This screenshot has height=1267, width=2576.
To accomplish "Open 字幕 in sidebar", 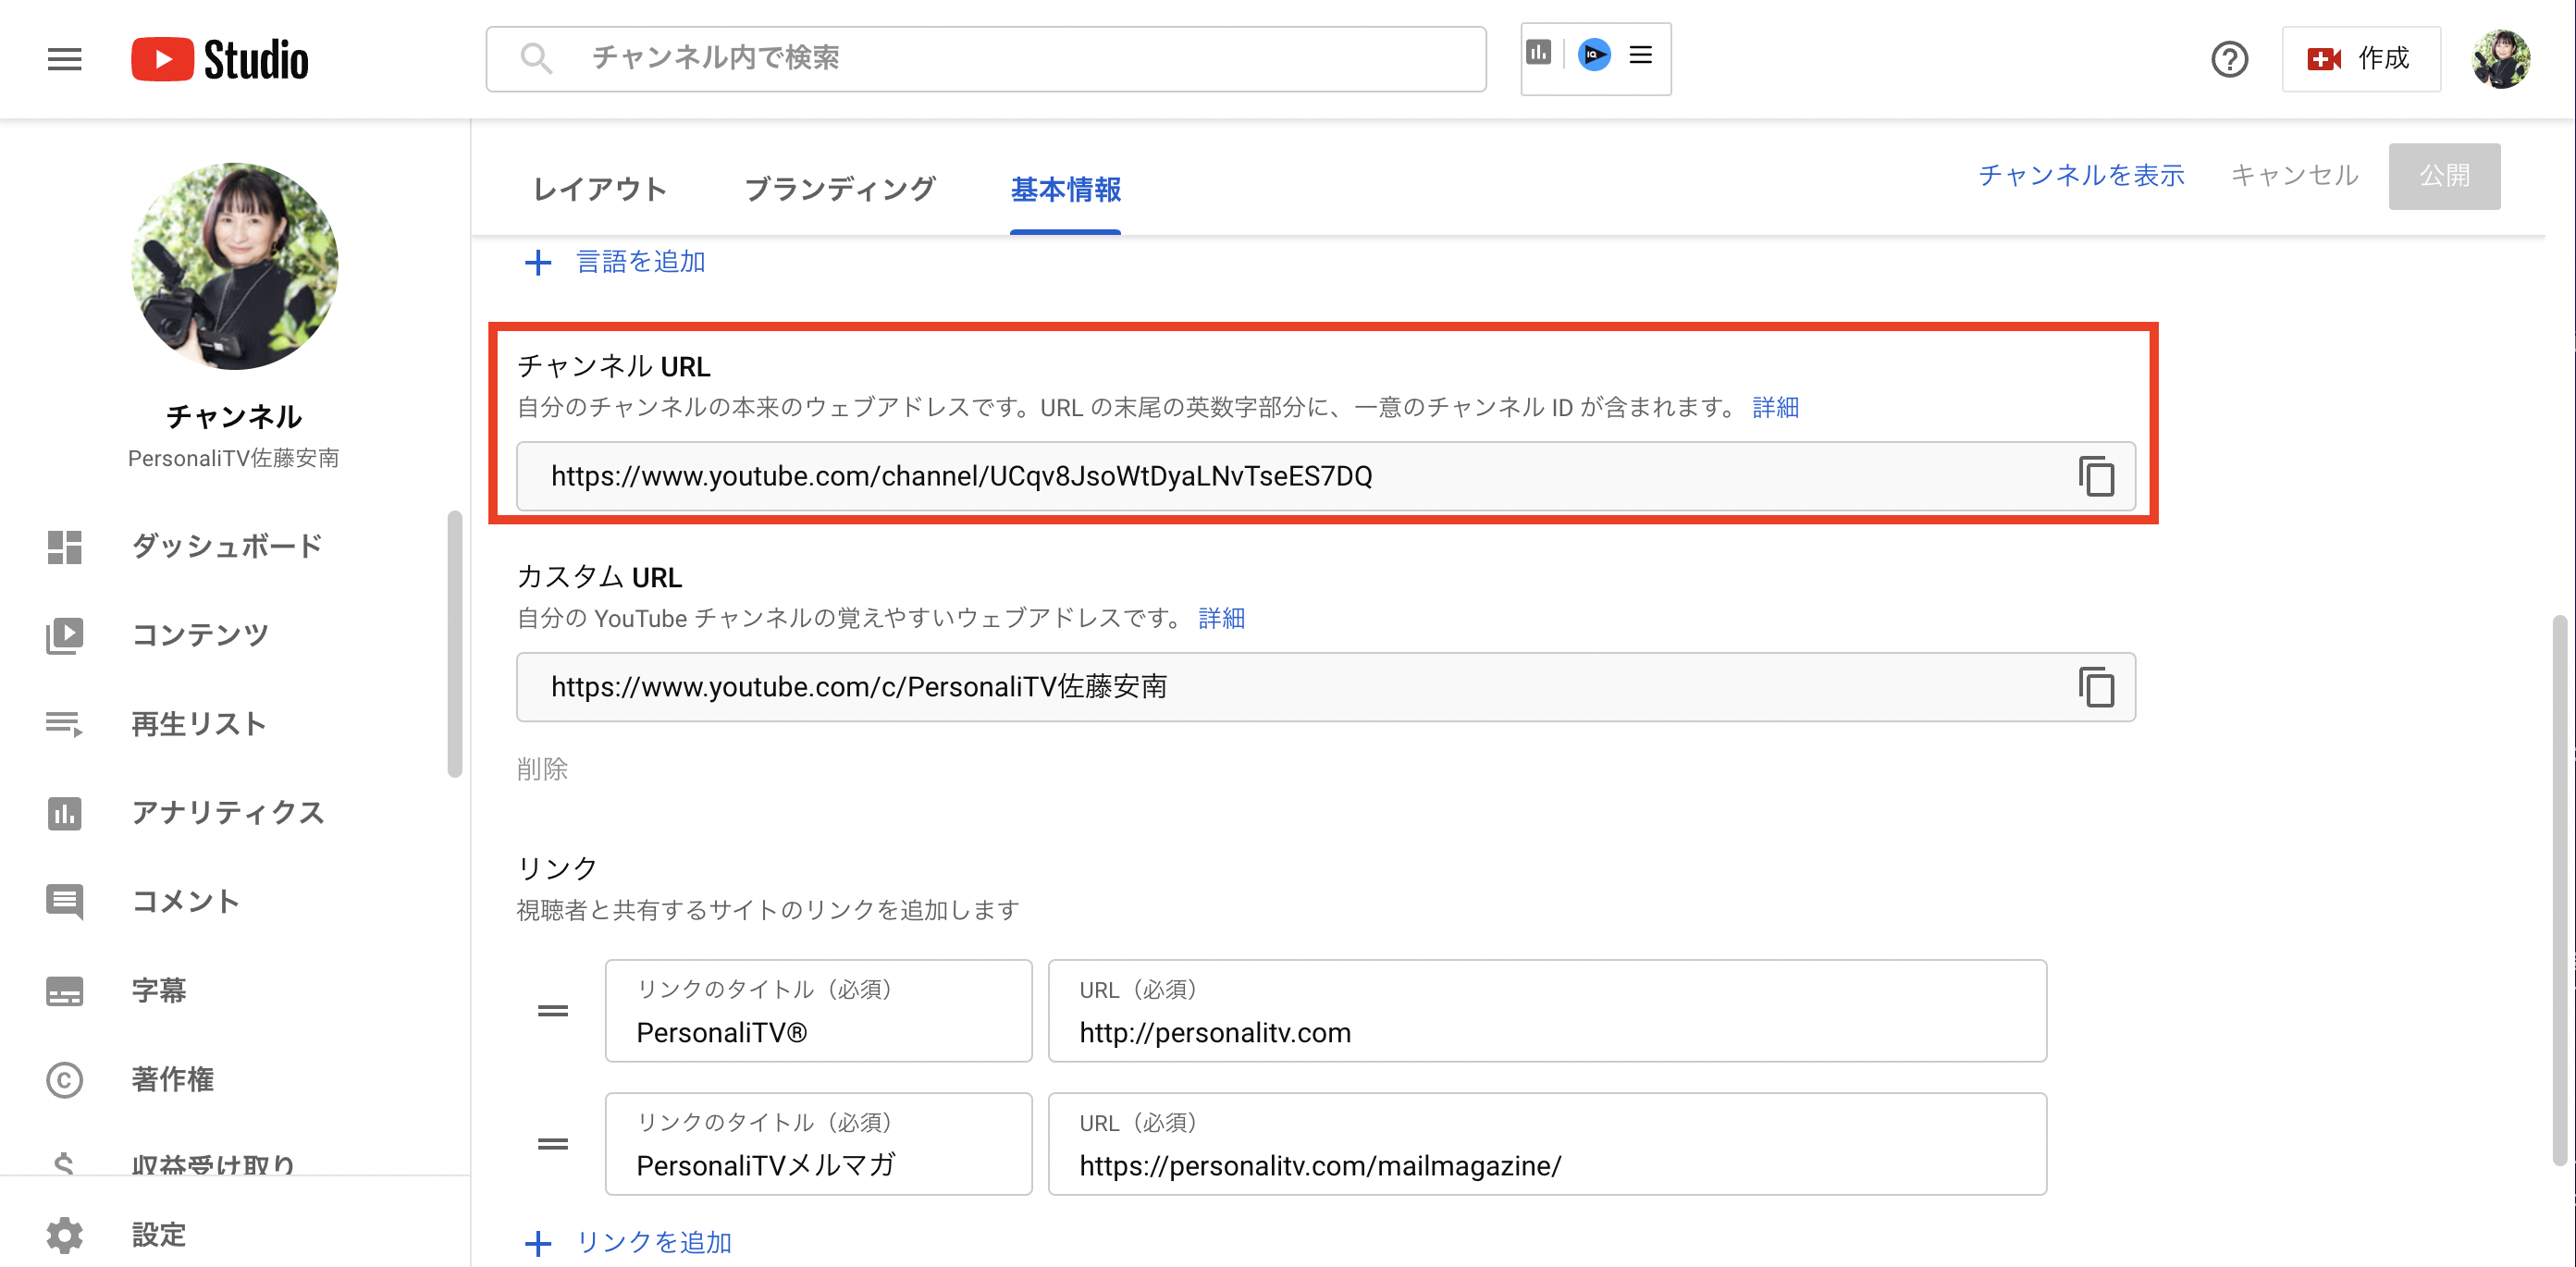I will (159, 990).
